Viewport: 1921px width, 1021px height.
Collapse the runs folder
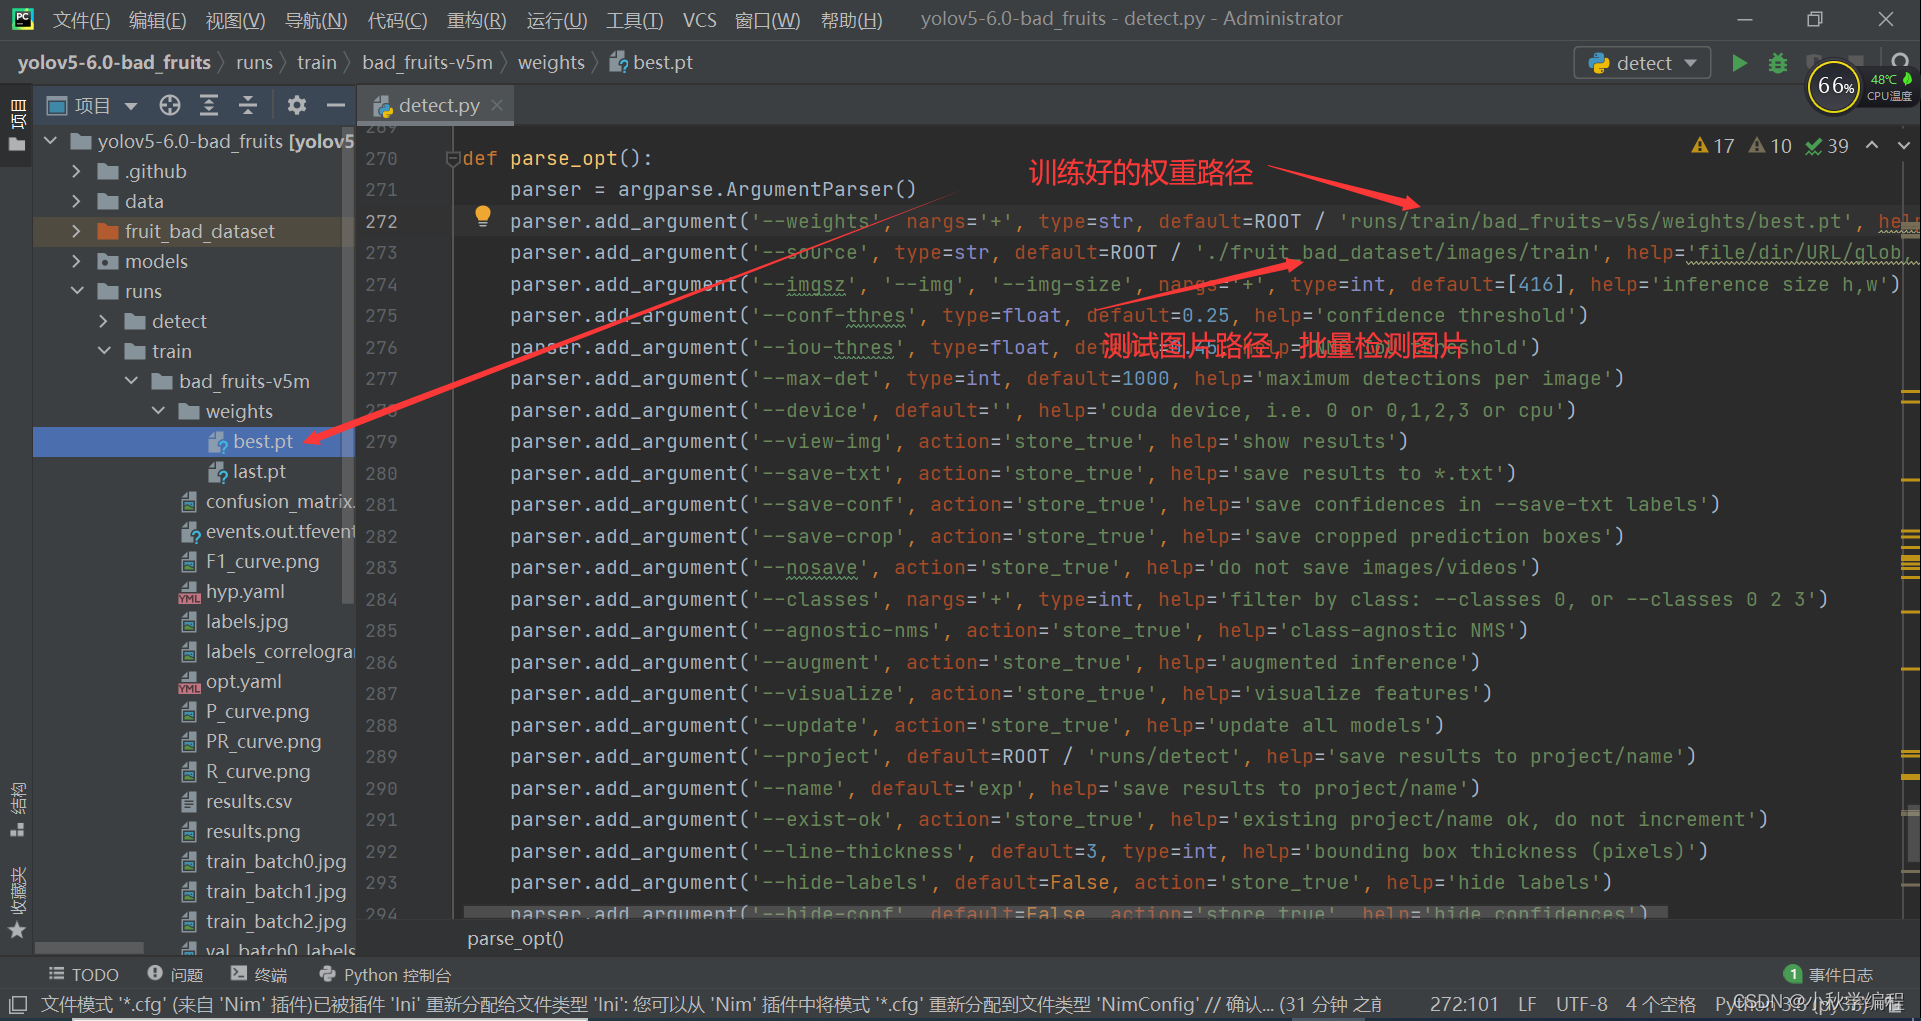pyautogui.click(x=77, y=291)
